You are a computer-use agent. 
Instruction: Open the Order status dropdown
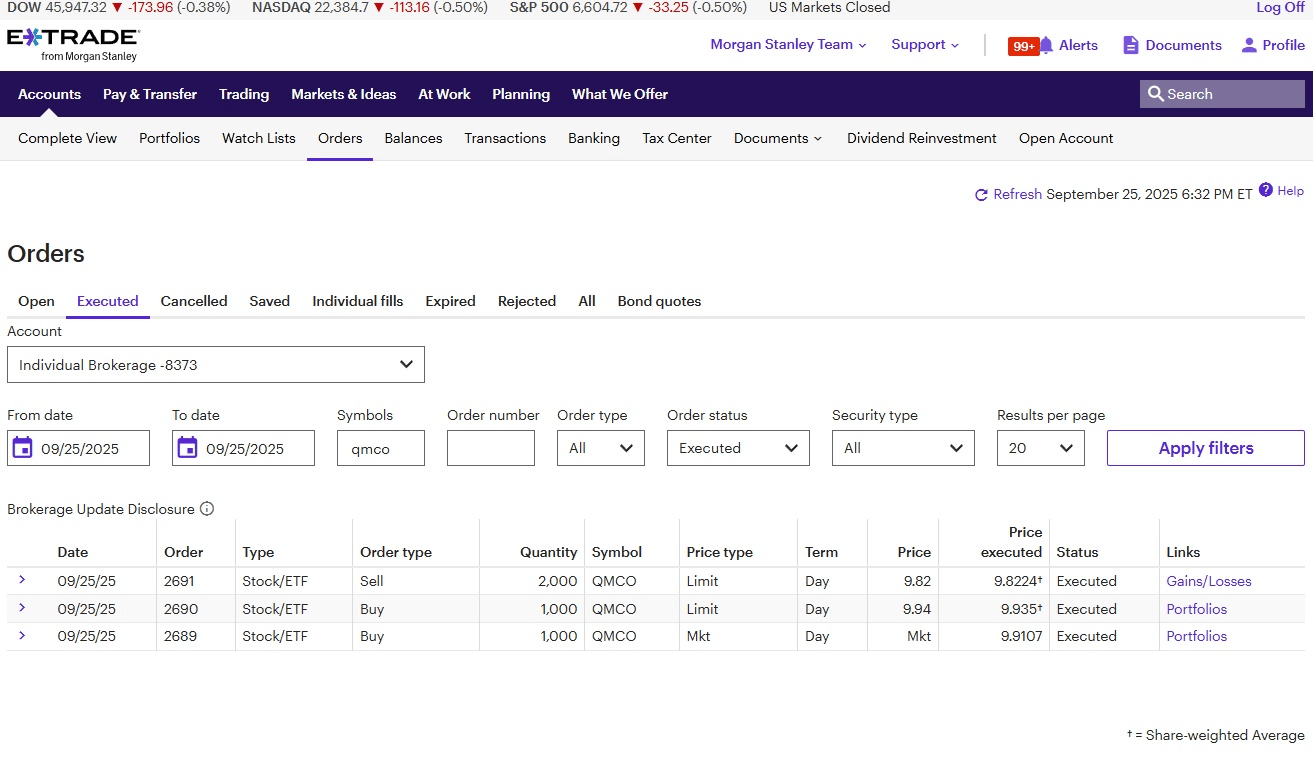[x=737, y=448]
